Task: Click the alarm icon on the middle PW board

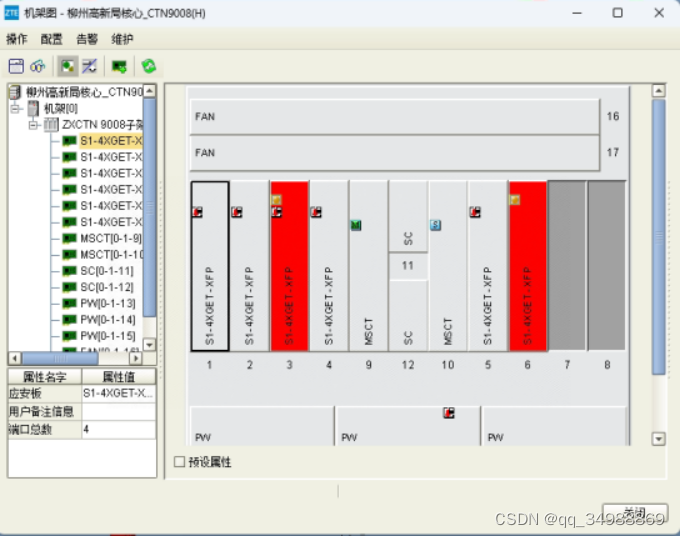Action: 449,413
